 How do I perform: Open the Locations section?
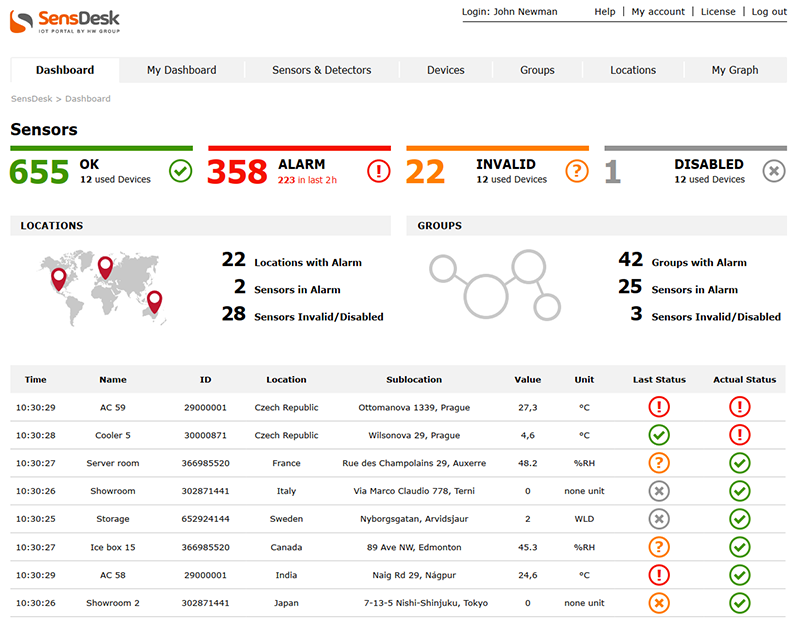pos(633,70)
